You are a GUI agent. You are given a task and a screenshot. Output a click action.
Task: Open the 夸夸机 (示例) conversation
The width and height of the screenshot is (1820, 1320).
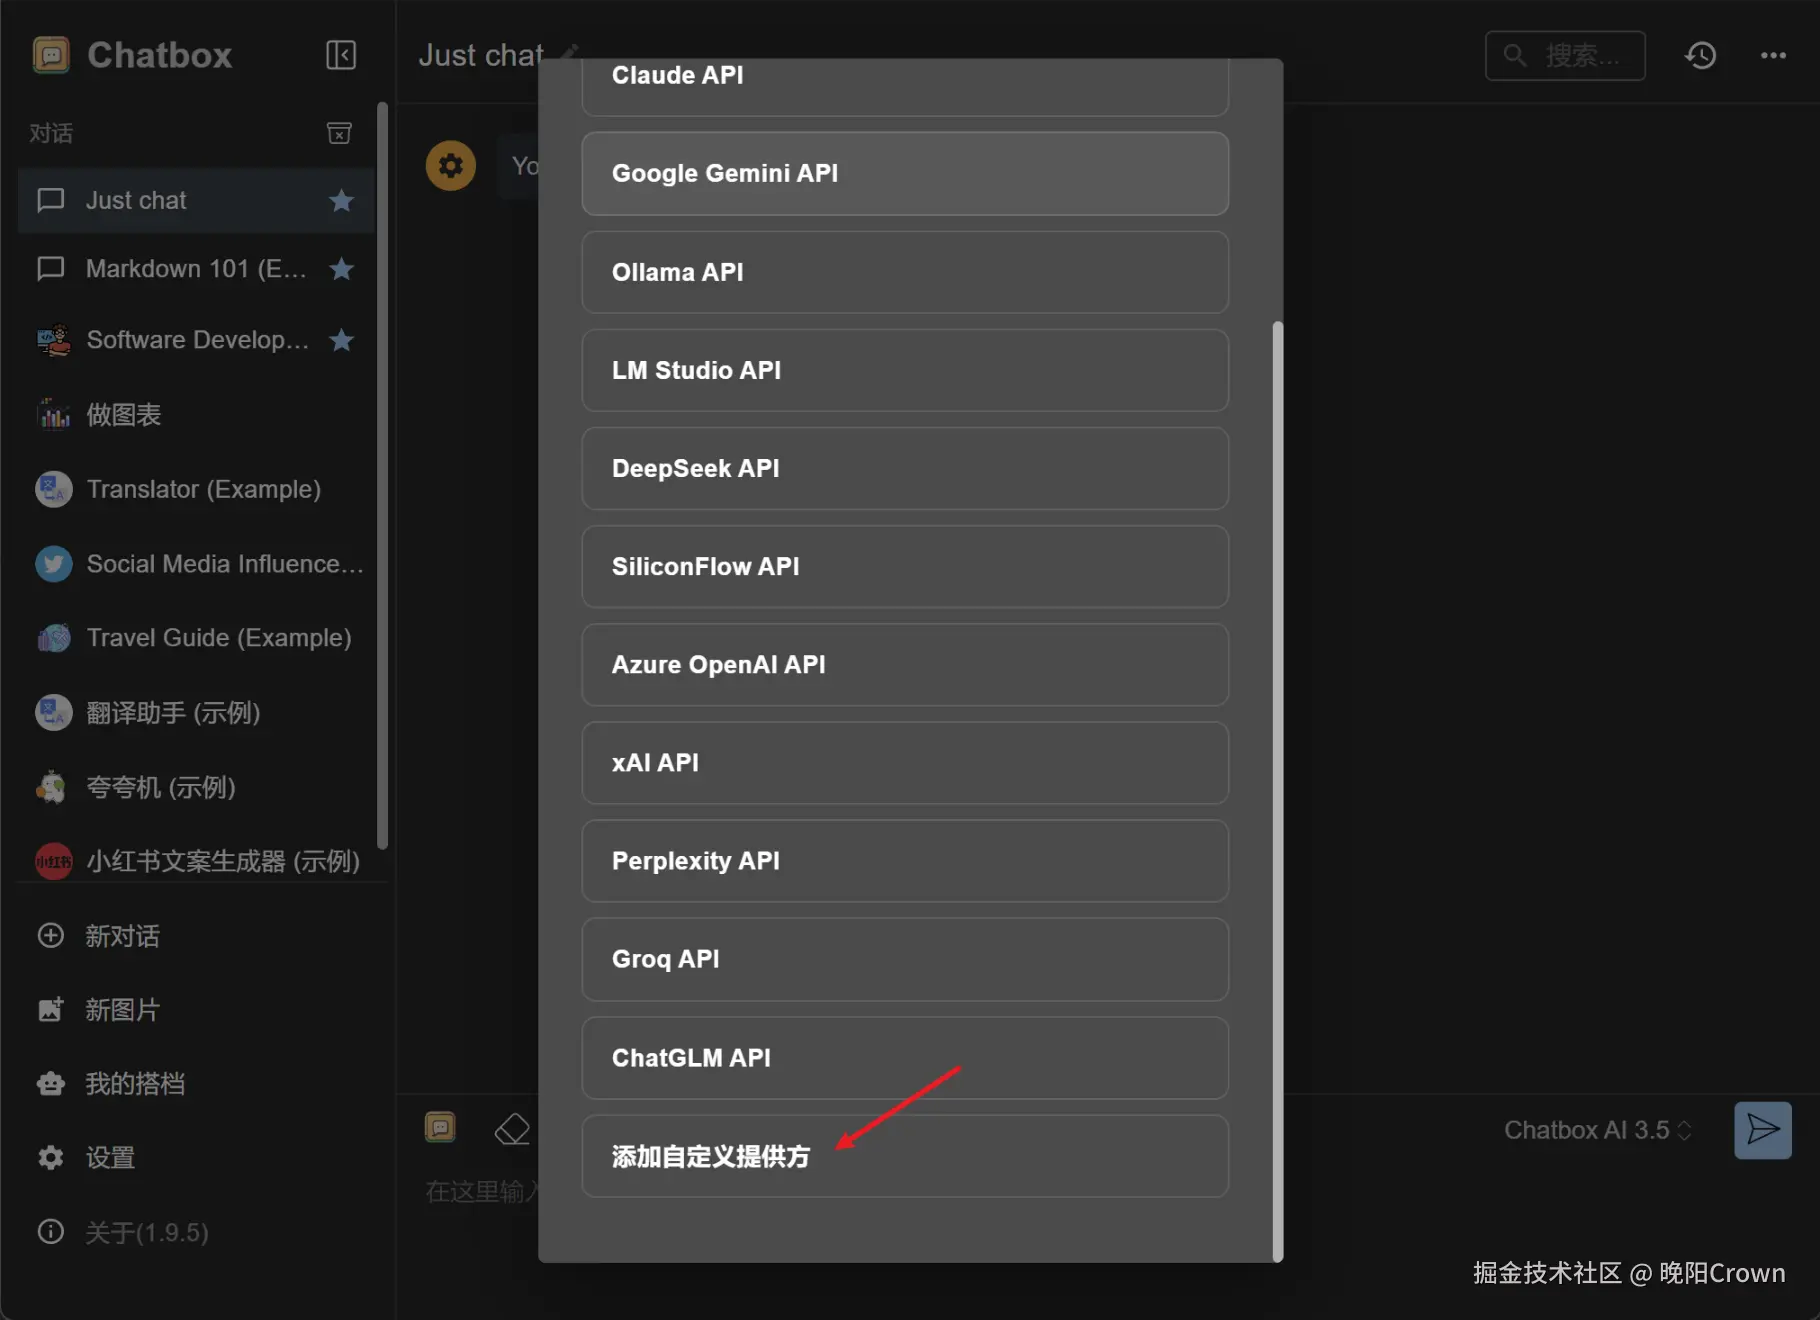pyautogui.click(x=196, y=787)
